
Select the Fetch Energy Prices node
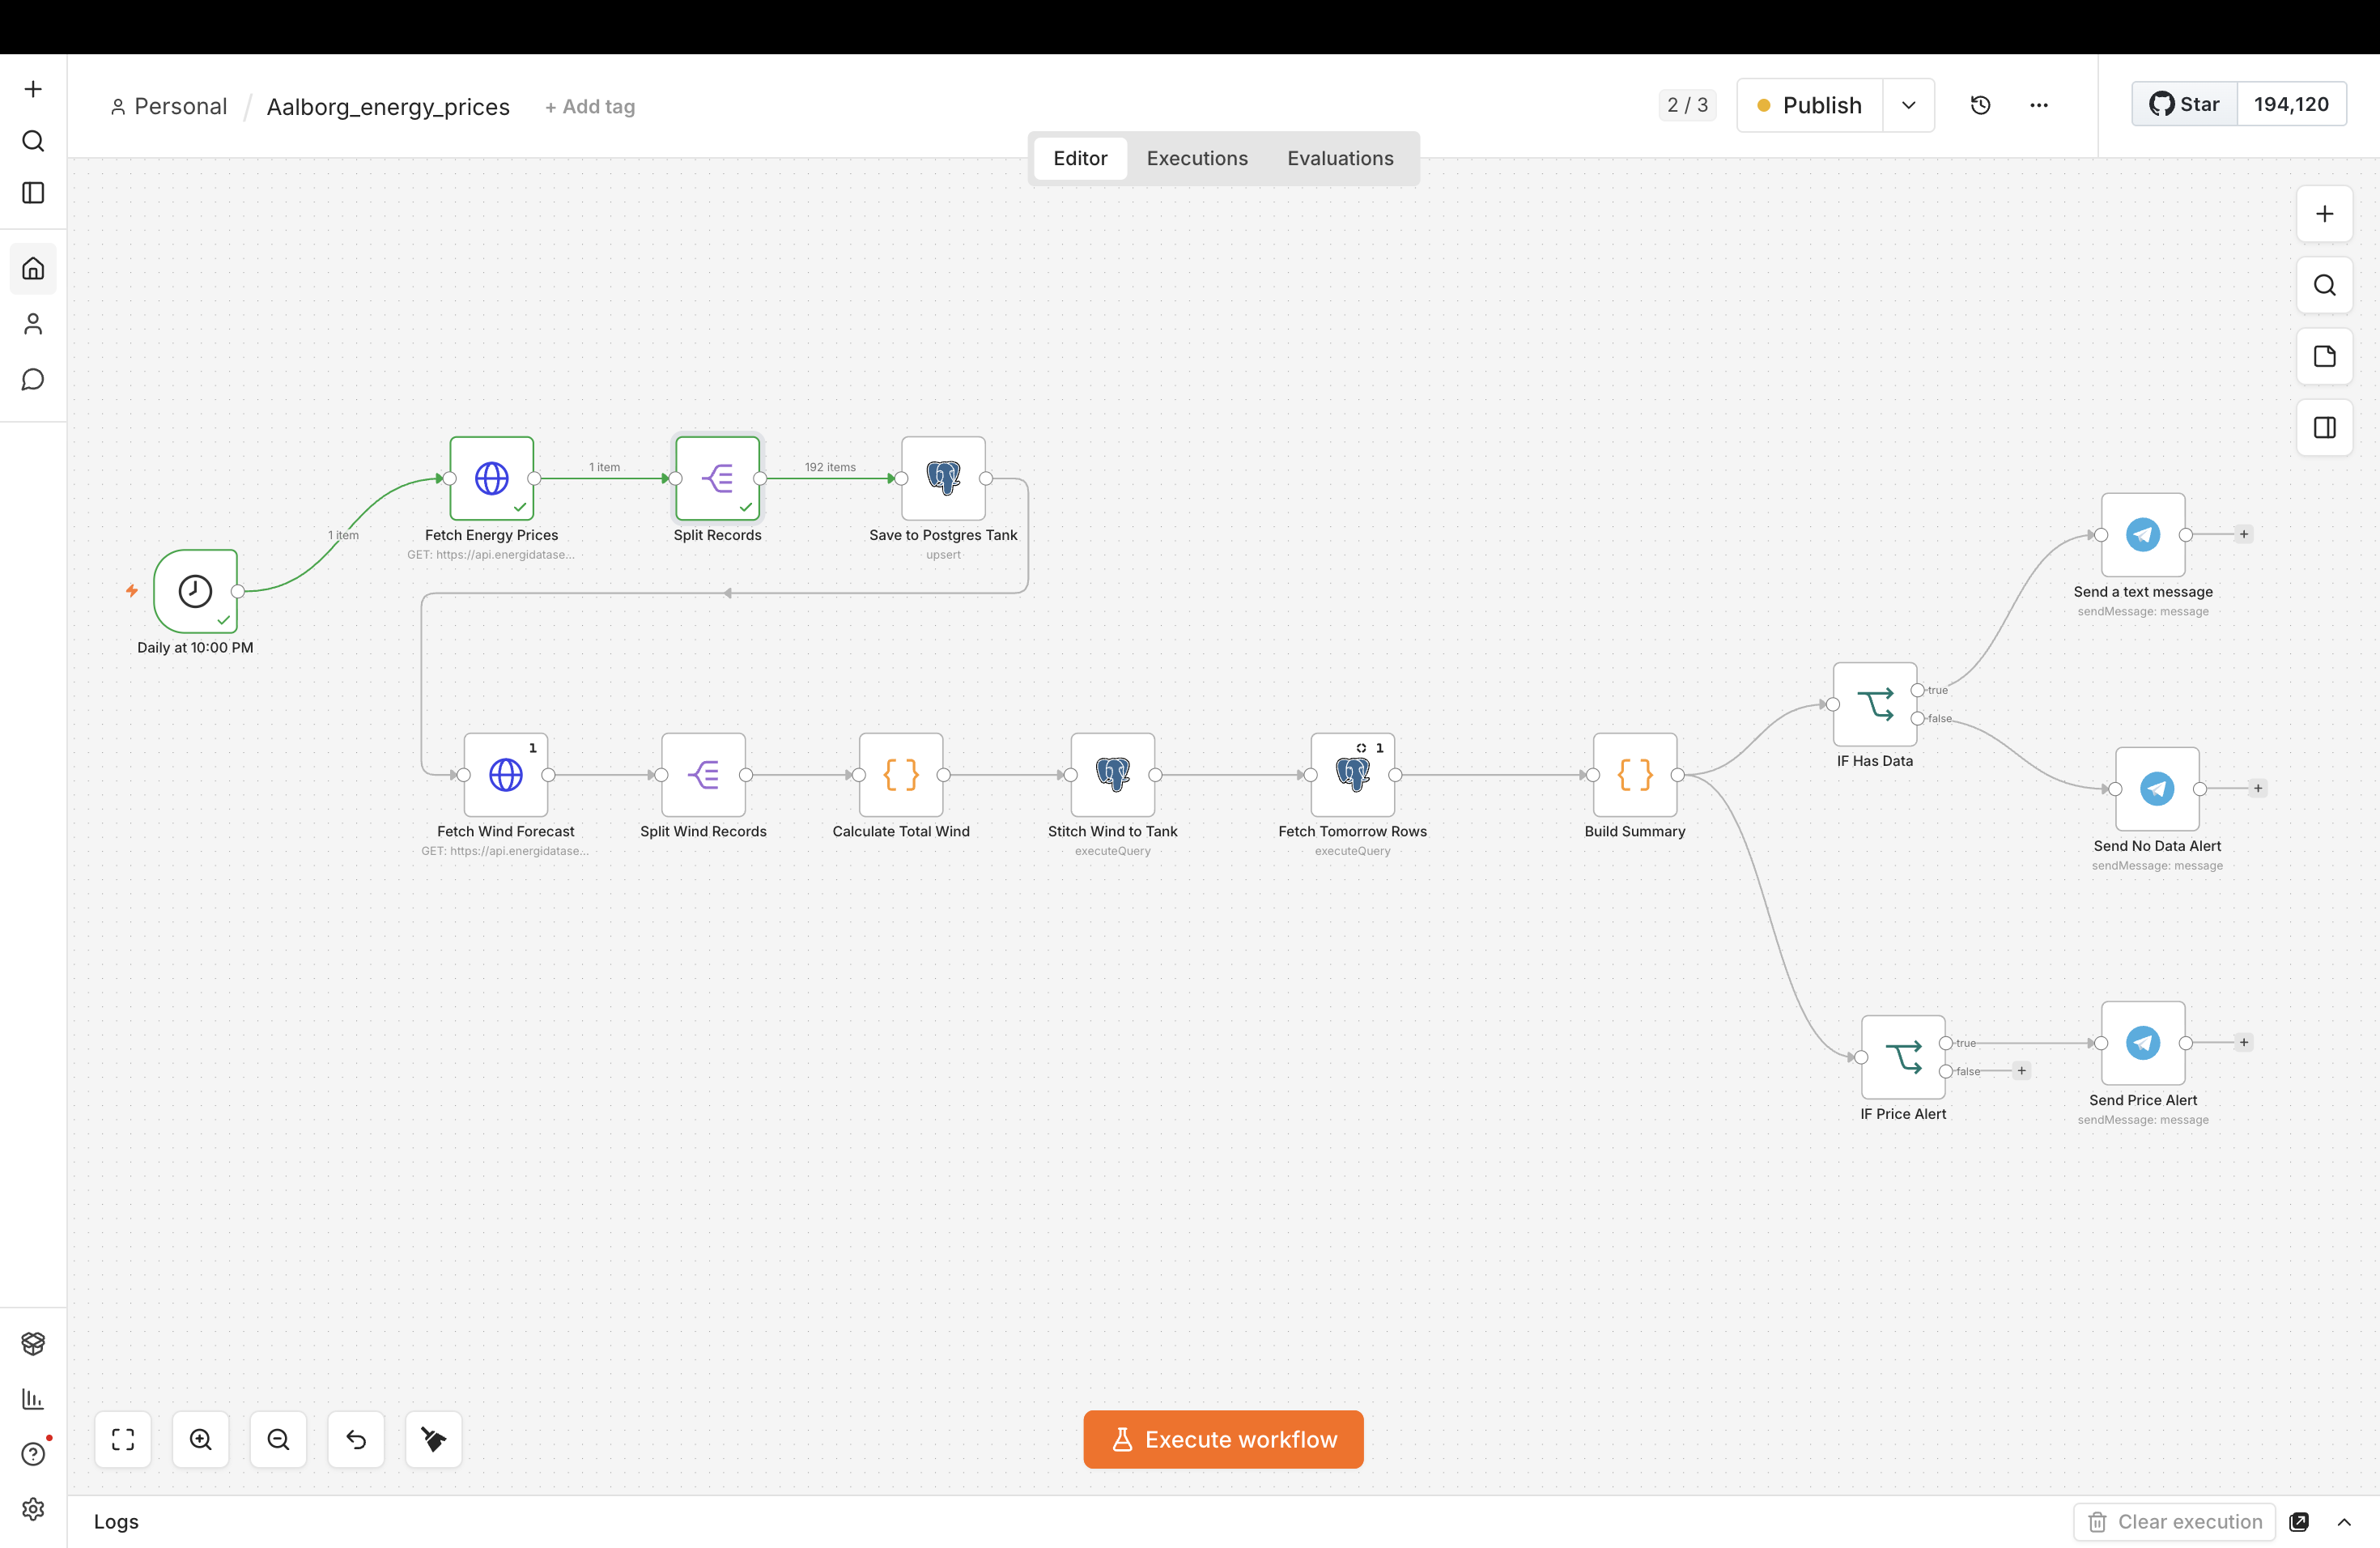[x=492, y=478]
